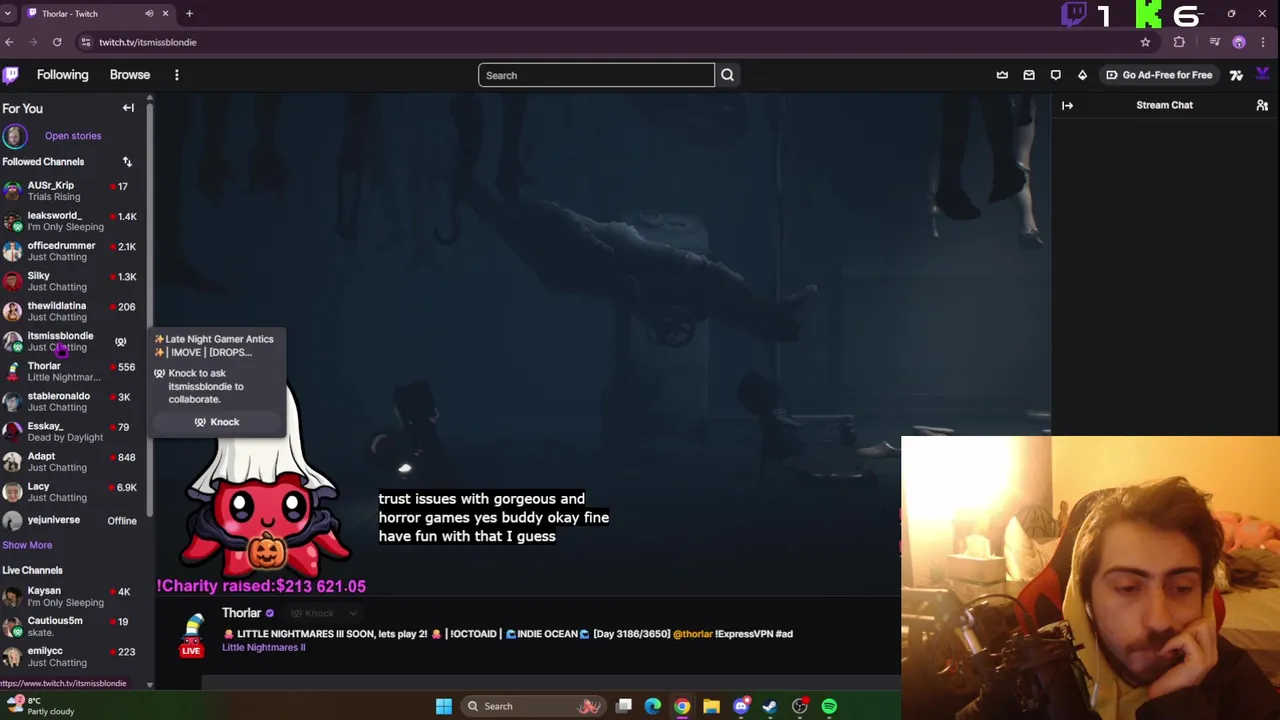Open AUSr_Krip channel
1280x720 pixels.
(73, 191)
